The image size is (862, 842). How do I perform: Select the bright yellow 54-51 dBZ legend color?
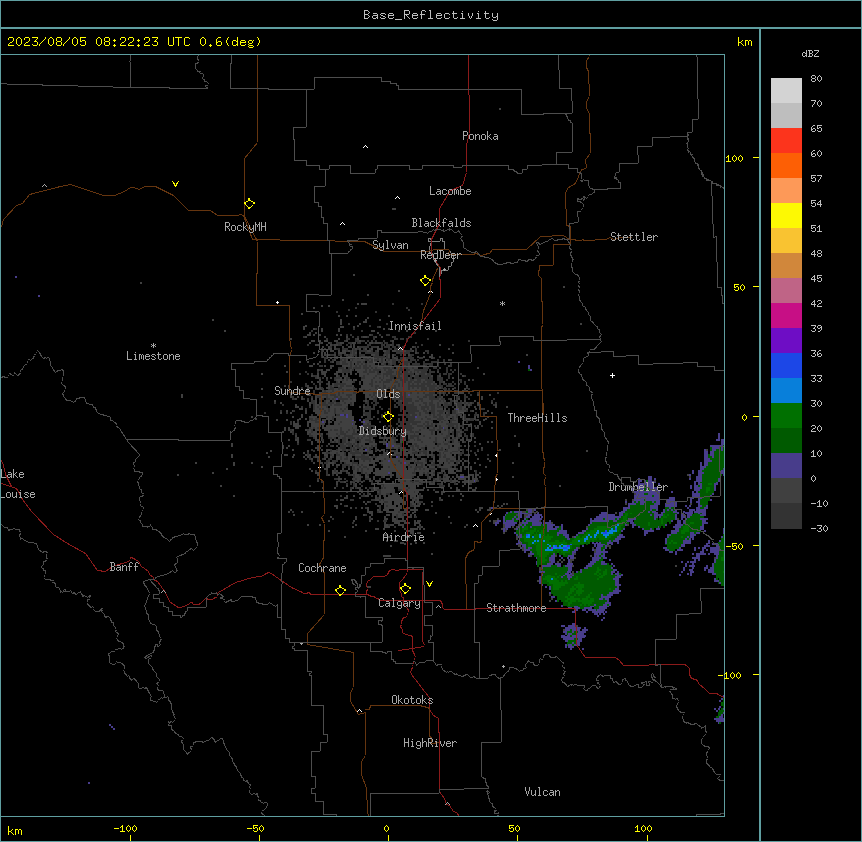[x=786, y=215]
